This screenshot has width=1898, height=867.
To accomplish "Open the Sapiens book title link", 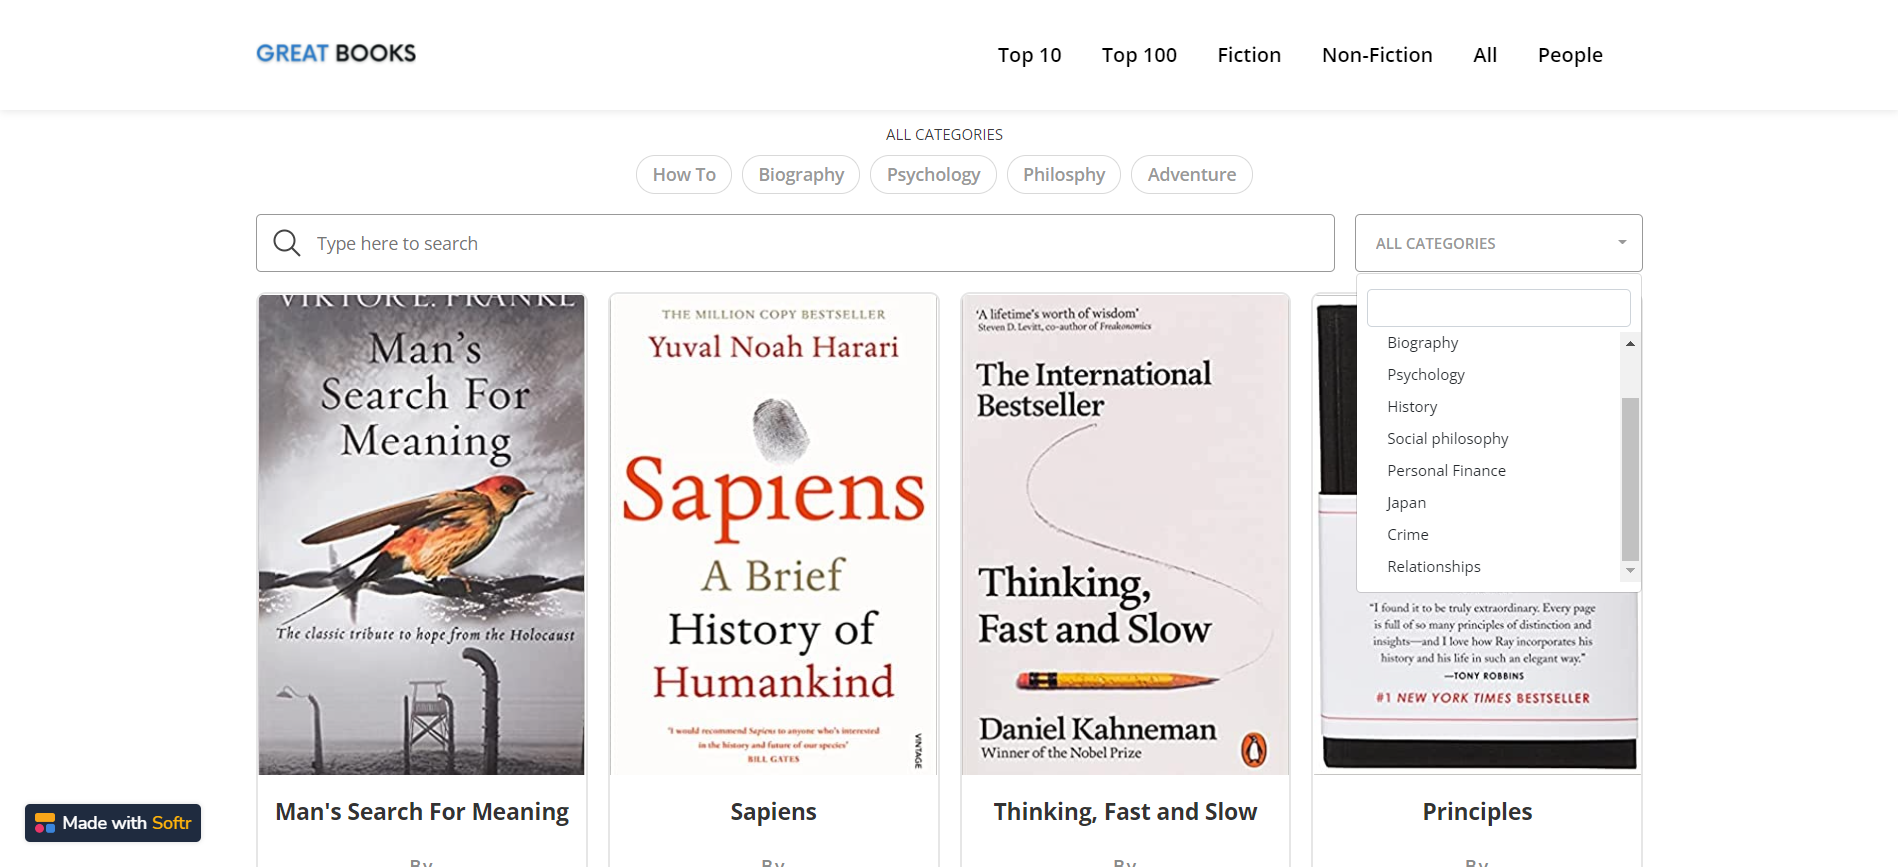I will click(x=772, y=811).
